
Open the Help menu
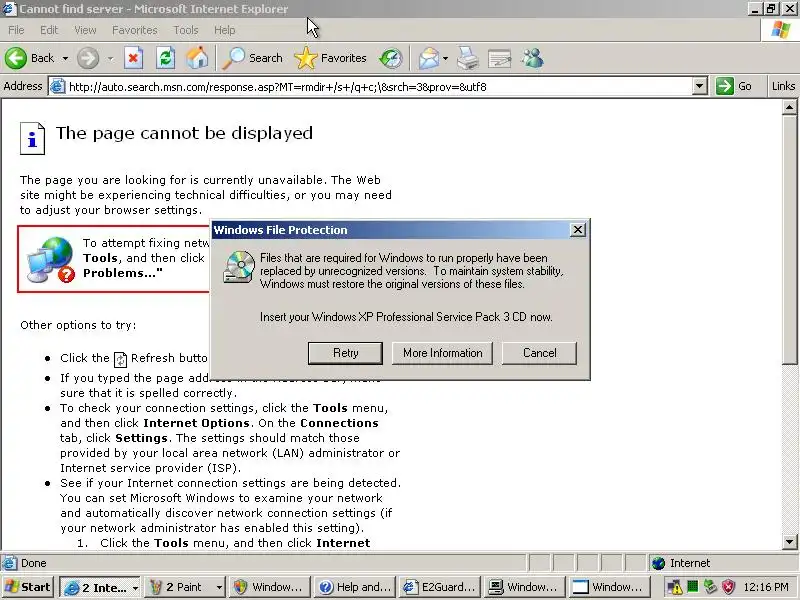224,30
